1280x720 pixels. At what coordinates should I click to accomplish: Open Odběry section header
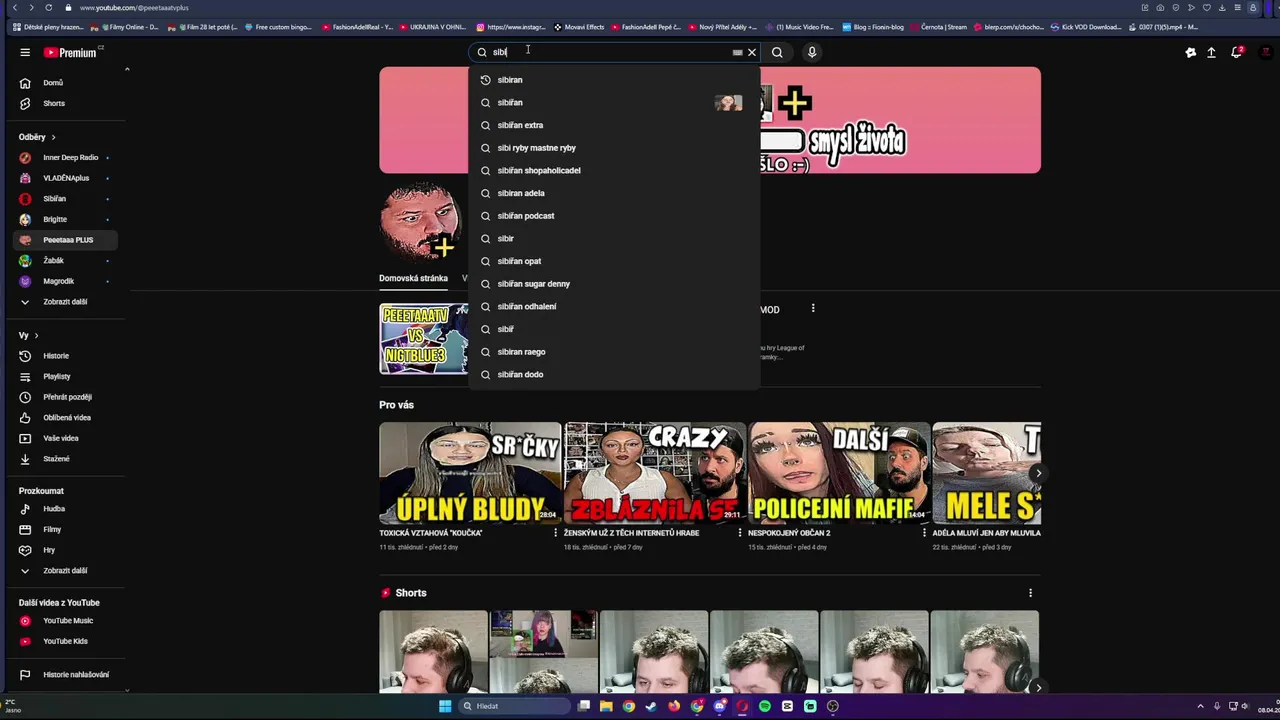click(x=37, y=137)
